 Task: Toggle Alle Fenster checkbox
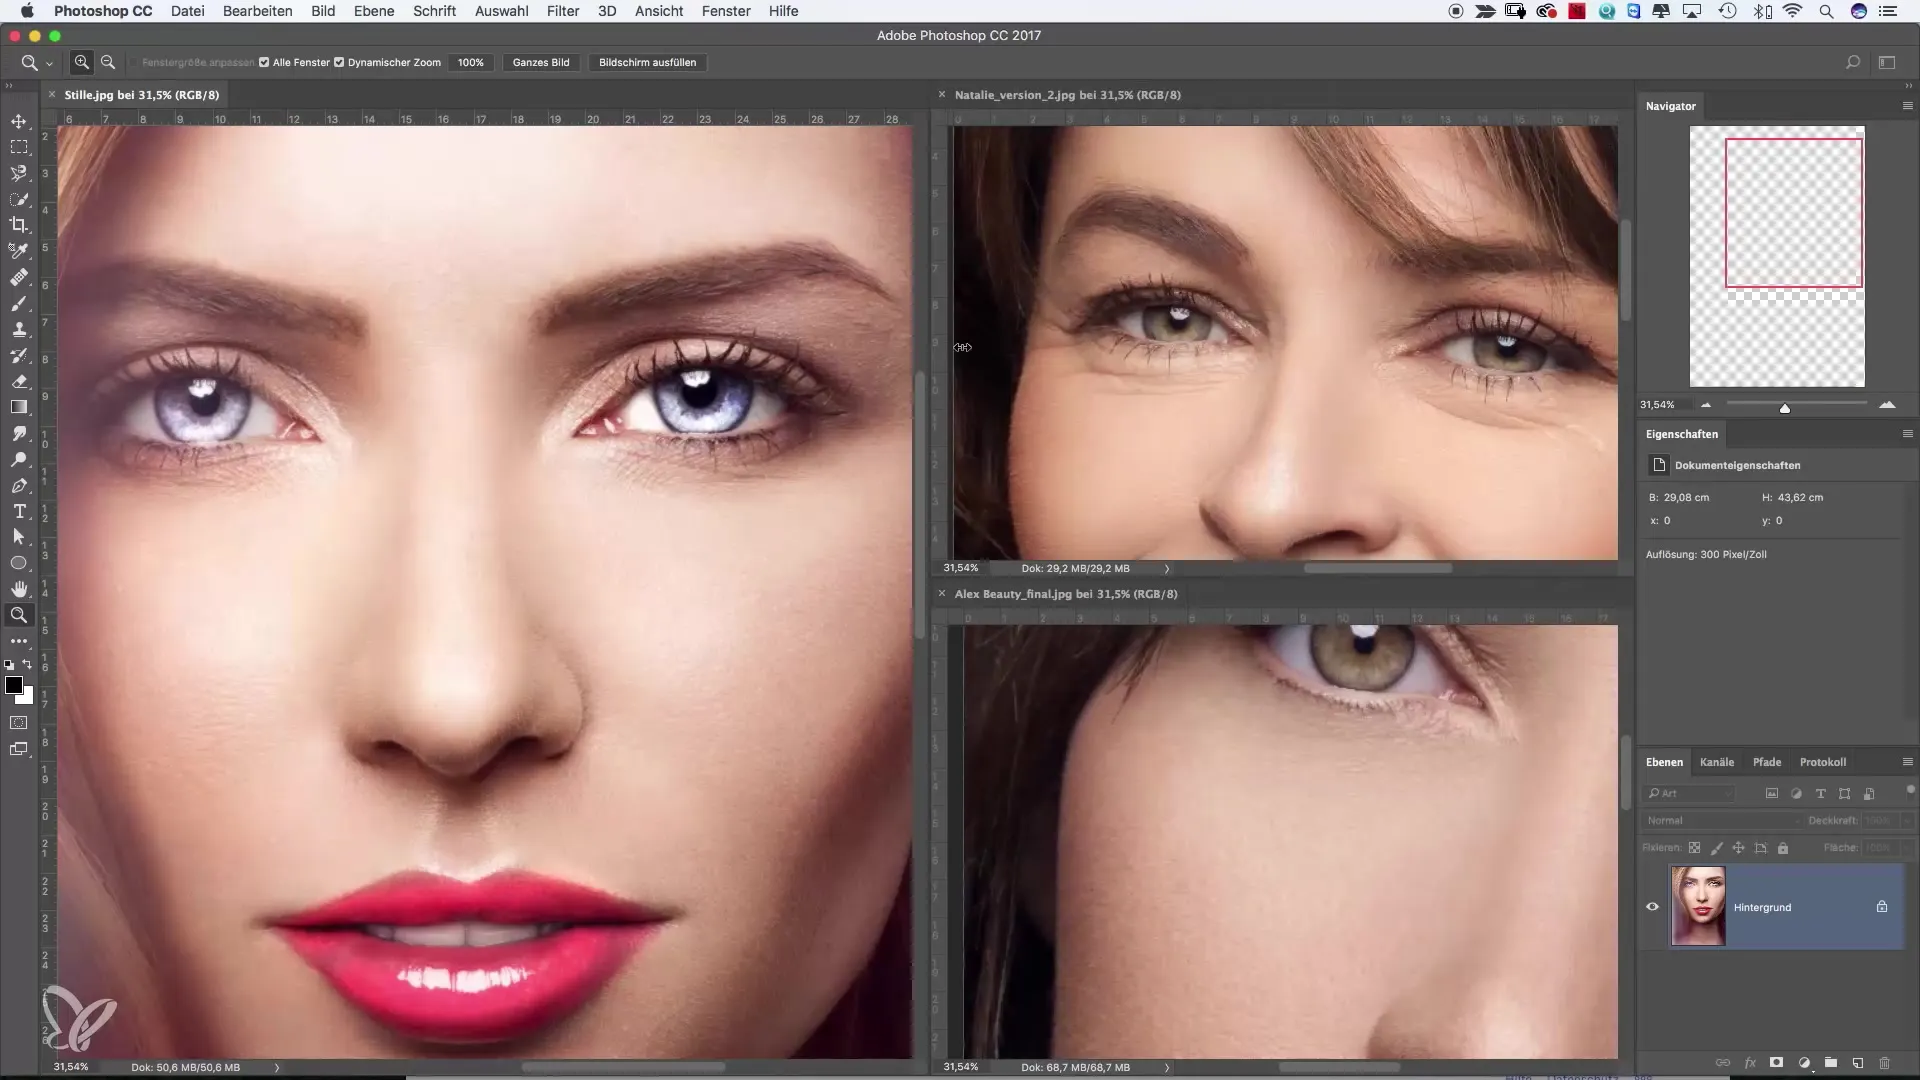point(264,62)
